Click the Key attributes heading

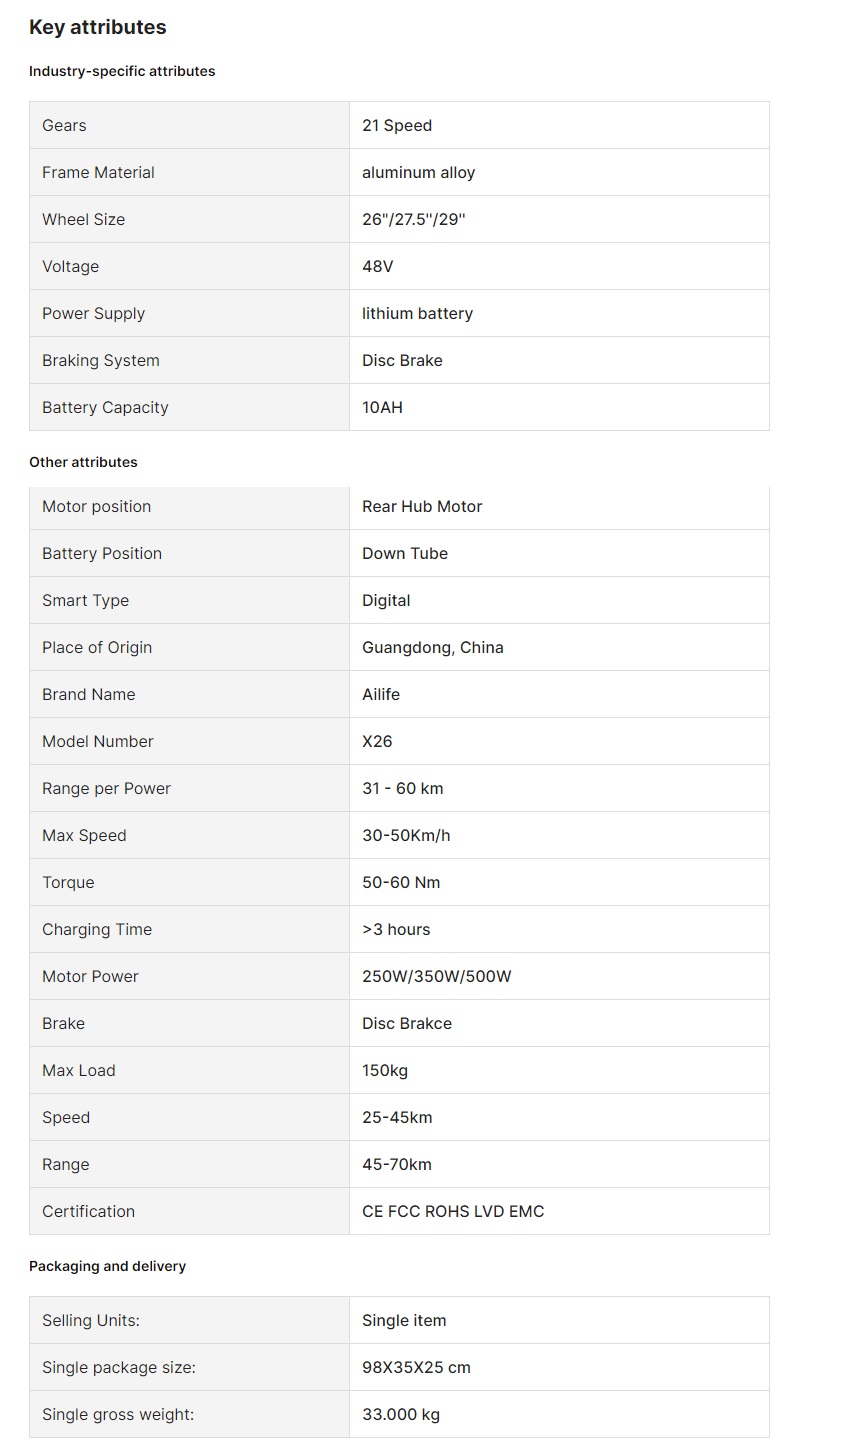[98, 28]
